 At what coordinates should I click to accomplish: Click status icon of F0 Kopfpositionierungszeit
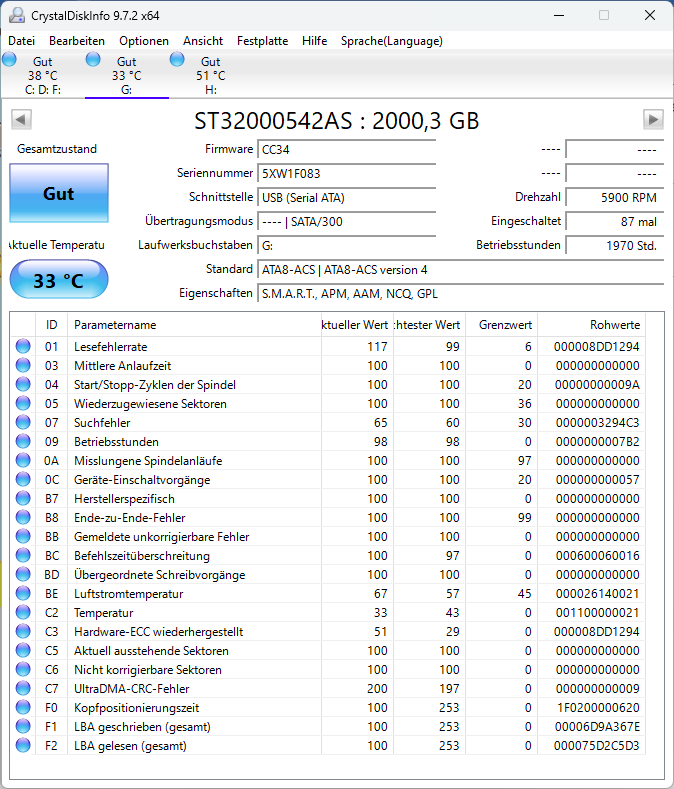click(23, 707)
